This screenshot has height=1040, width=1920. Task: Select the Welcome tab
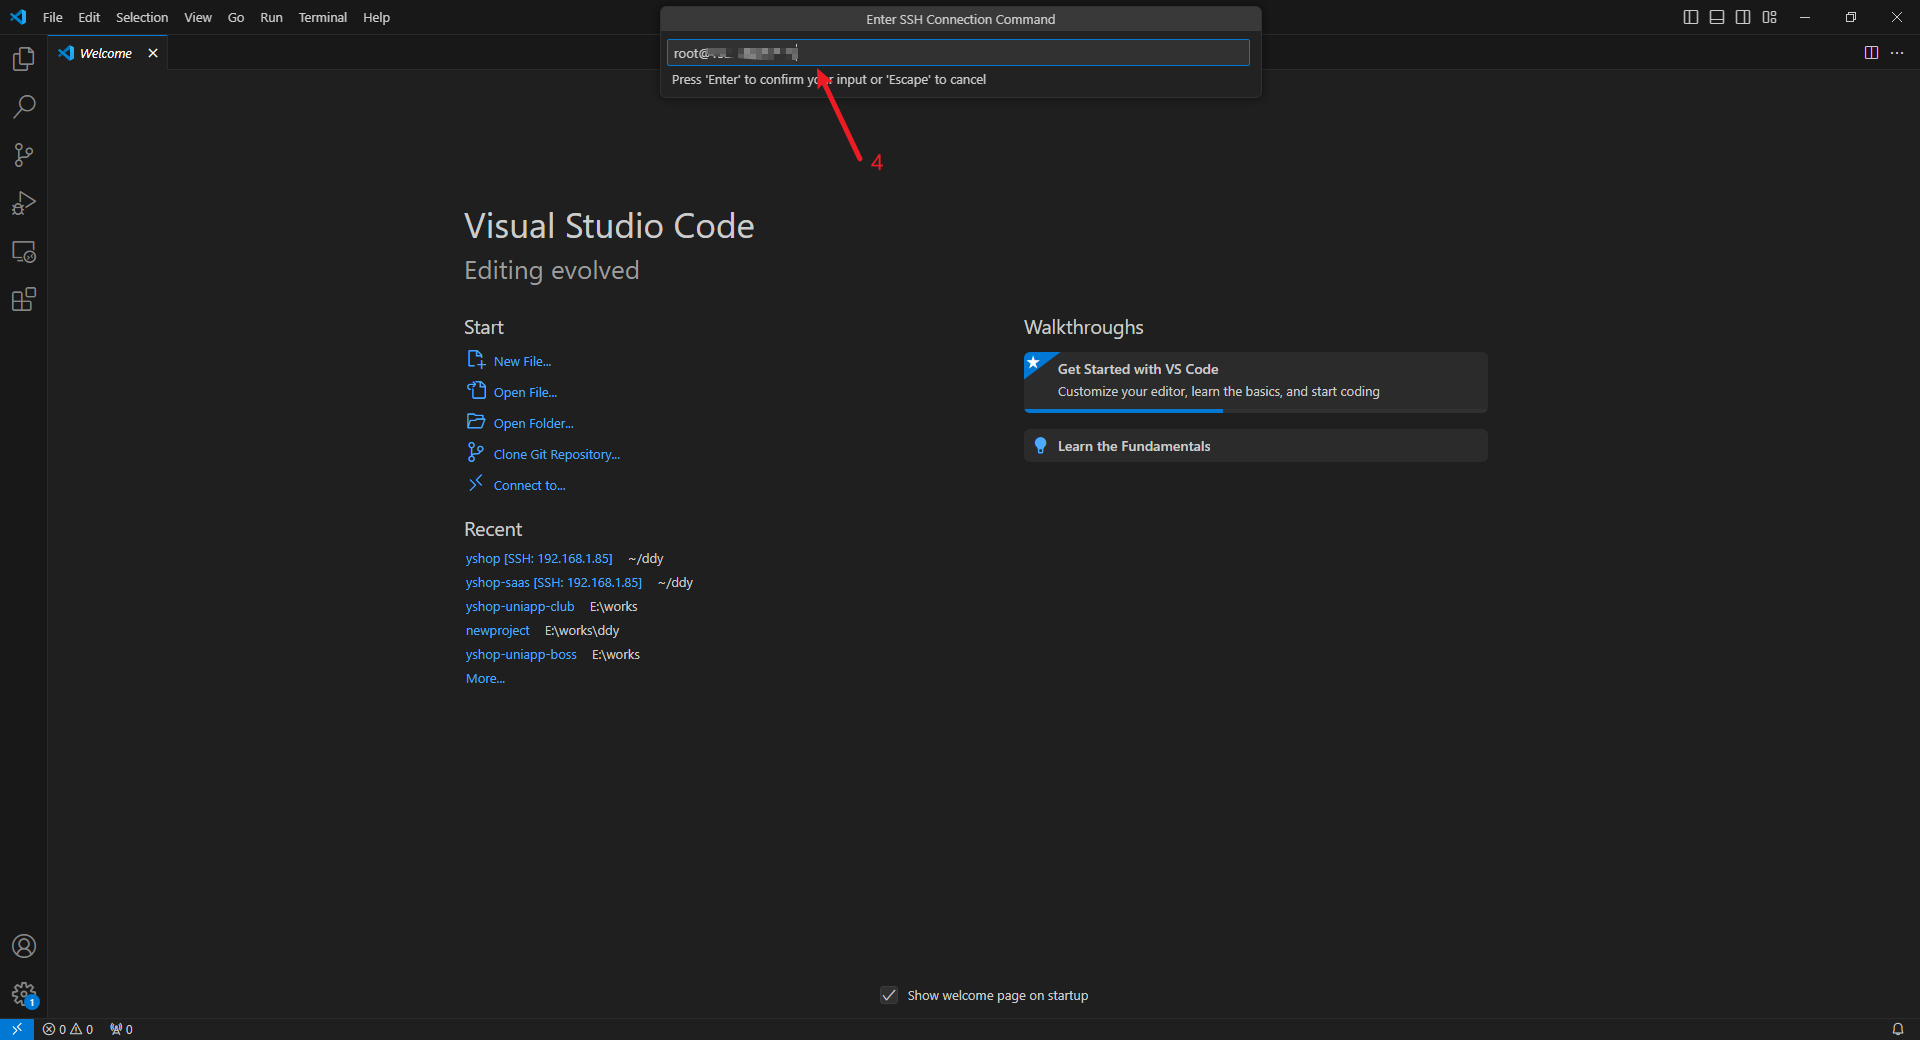[106, 53]
